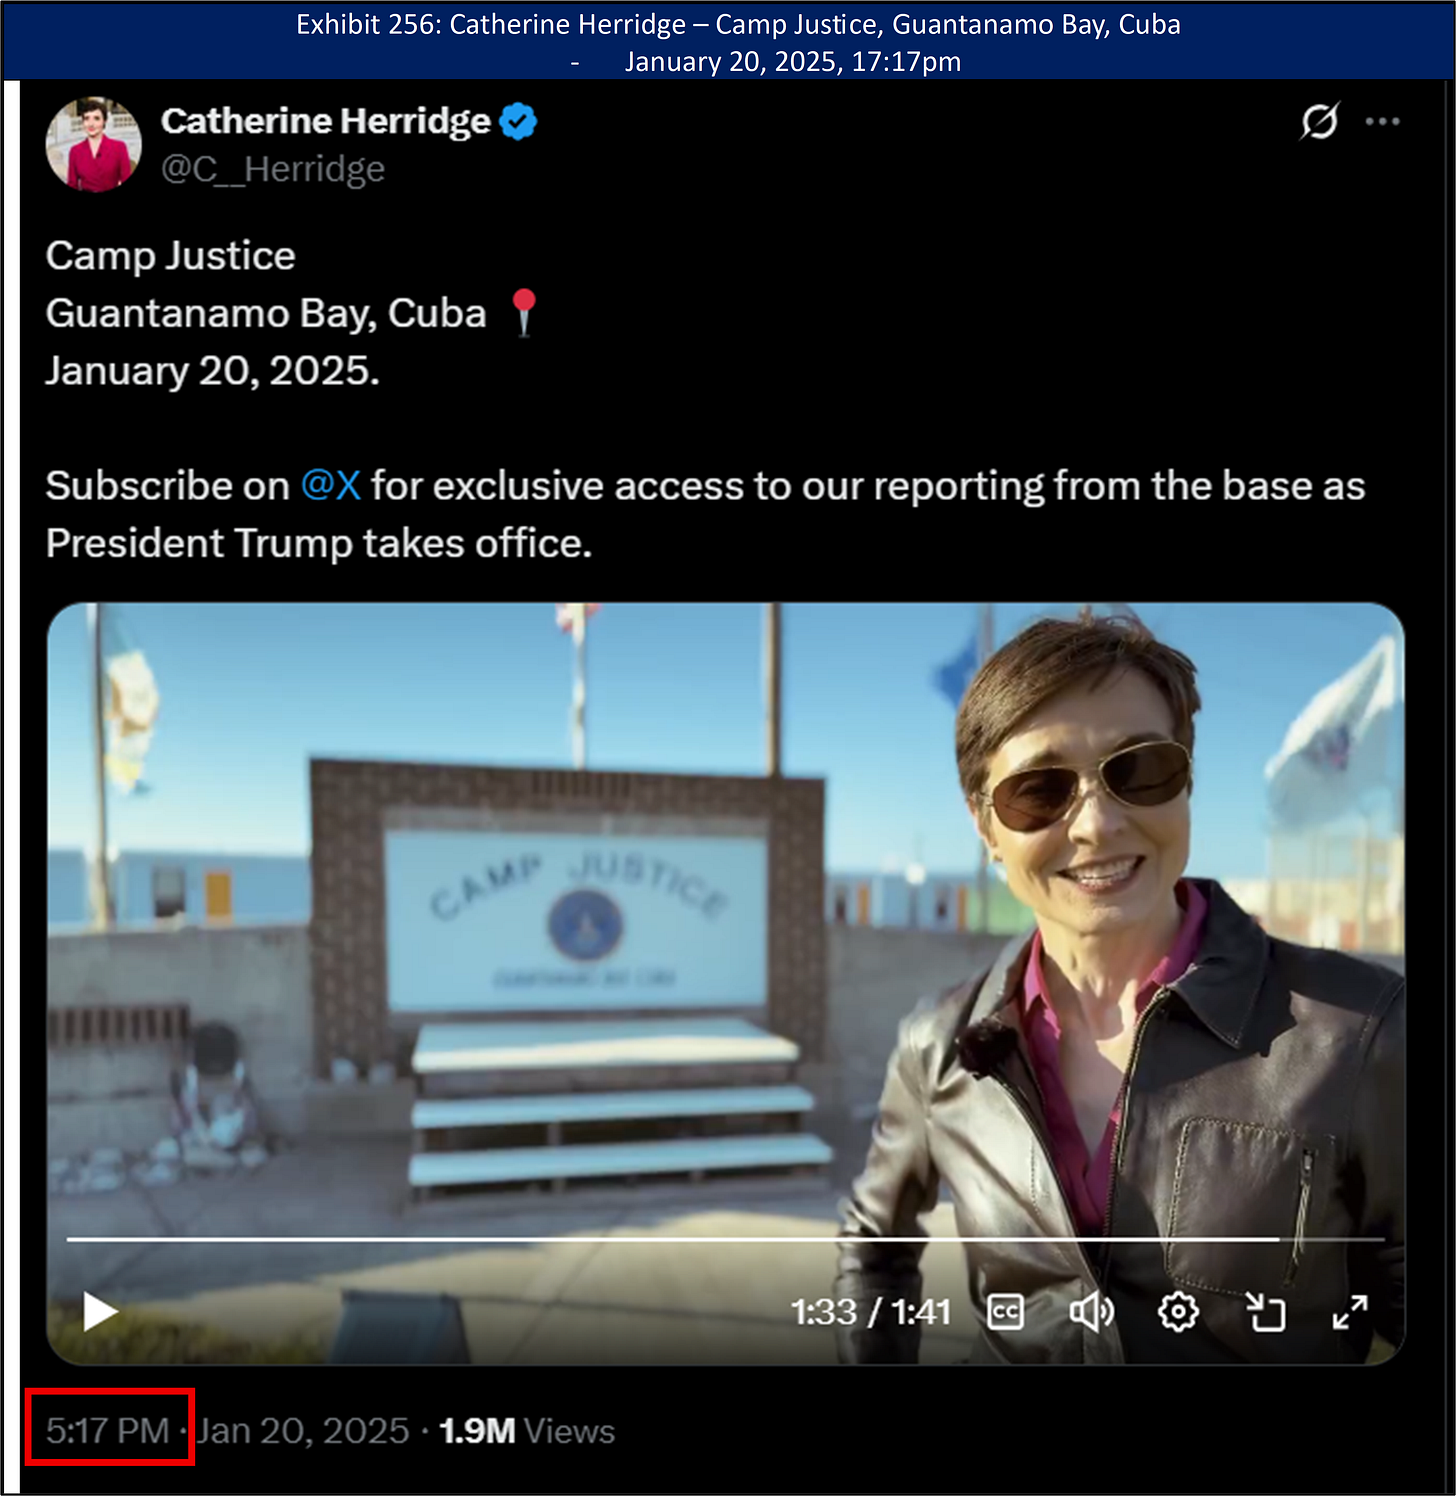Open Catherine Herridge's profile avatar
This screenshot has width=1456, height=1496.
tap(94, 145)
